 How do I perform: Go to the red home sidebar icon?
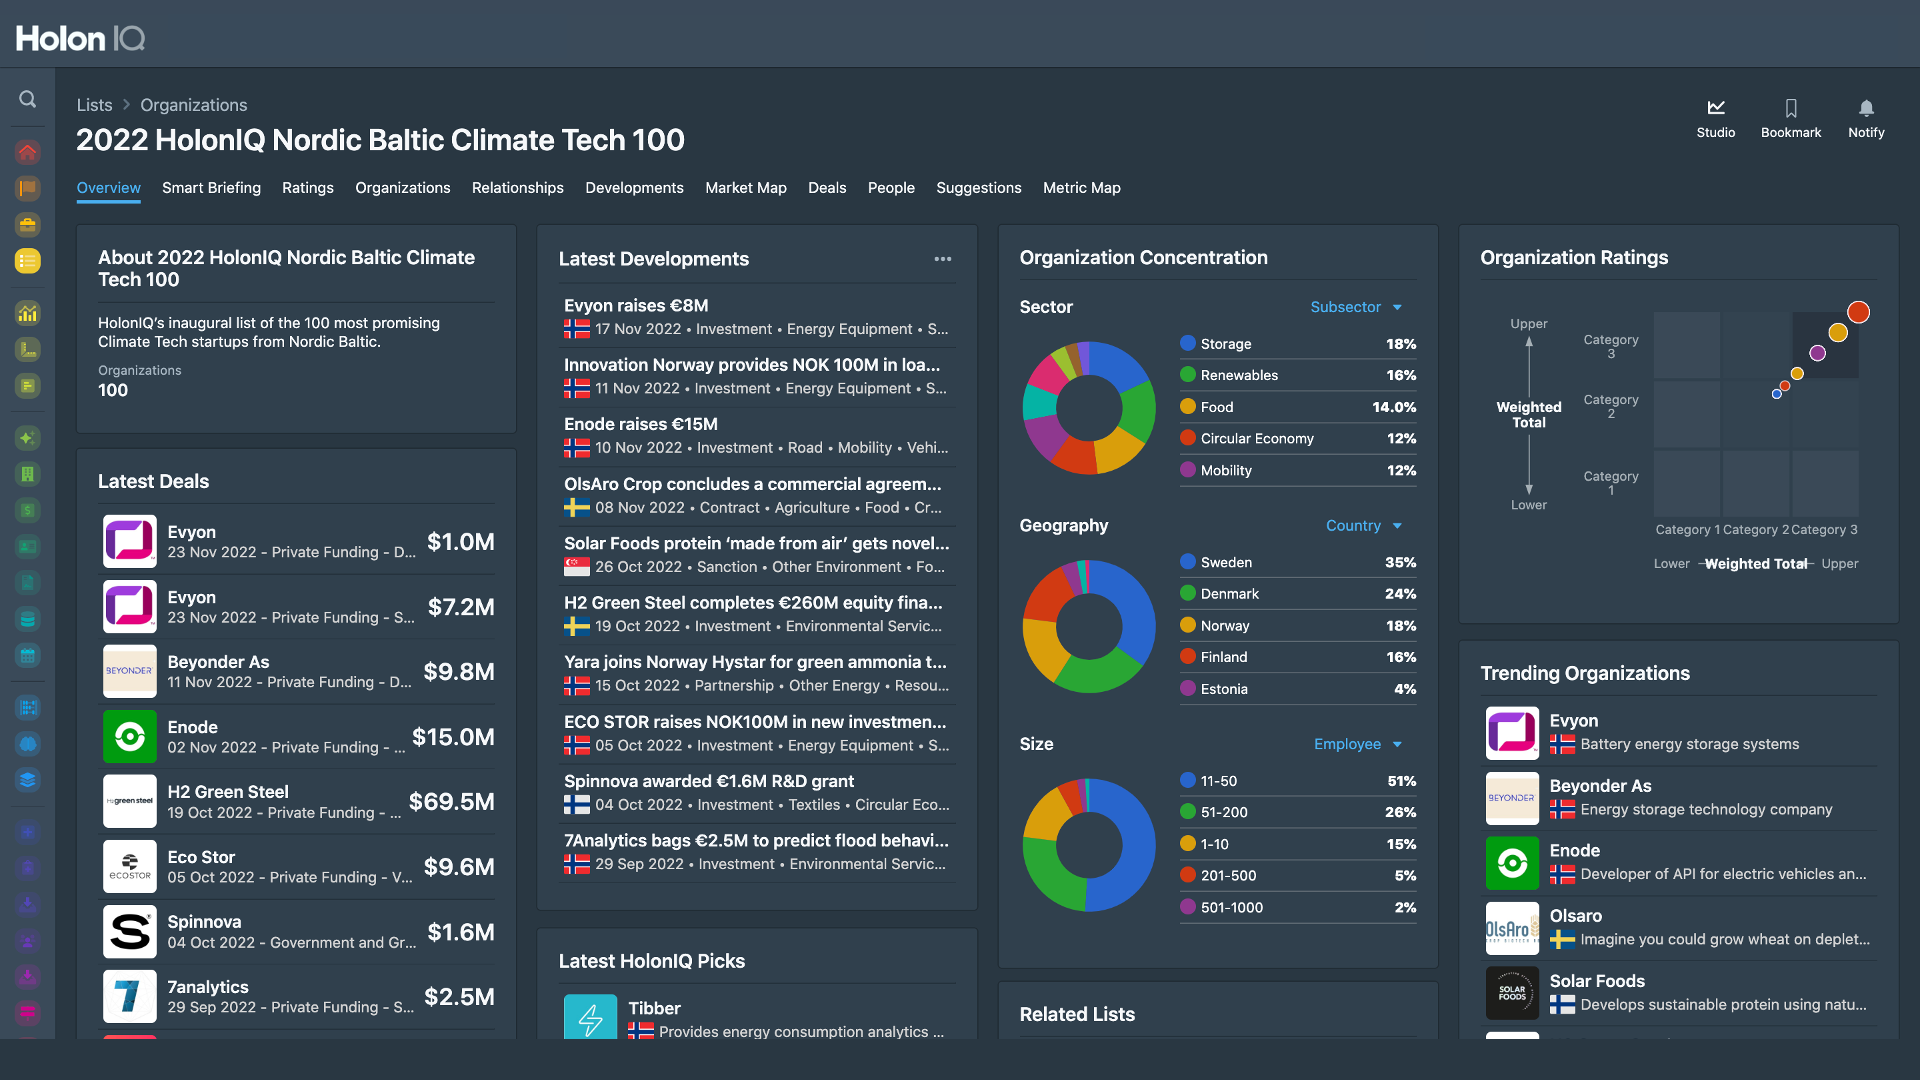(x=28, y=152)
